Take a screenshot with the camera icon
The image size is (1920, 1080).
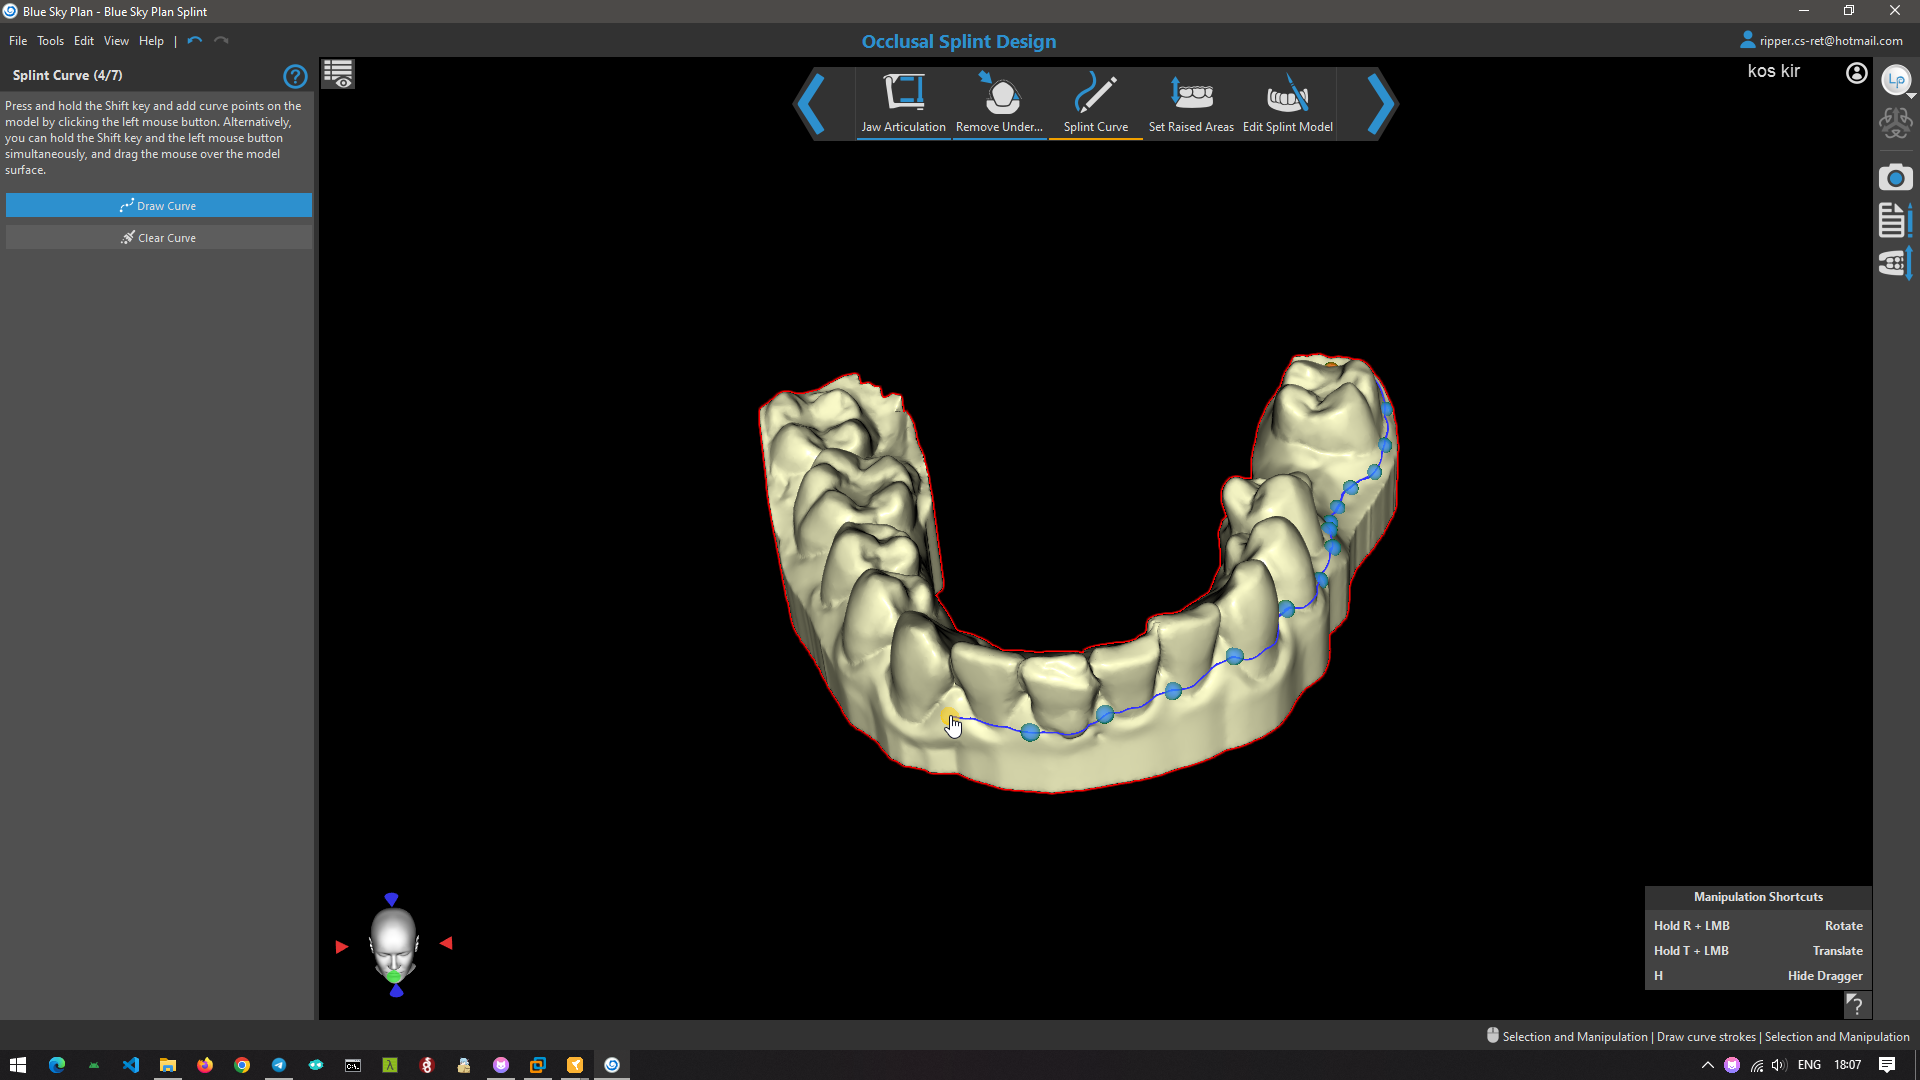point(1895,178)
